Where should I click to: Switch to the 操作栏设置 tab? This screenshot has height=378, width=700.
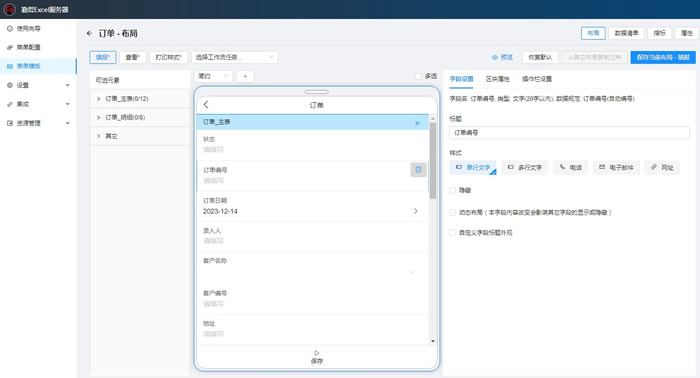pyautogui.click(x=537, y=79)
